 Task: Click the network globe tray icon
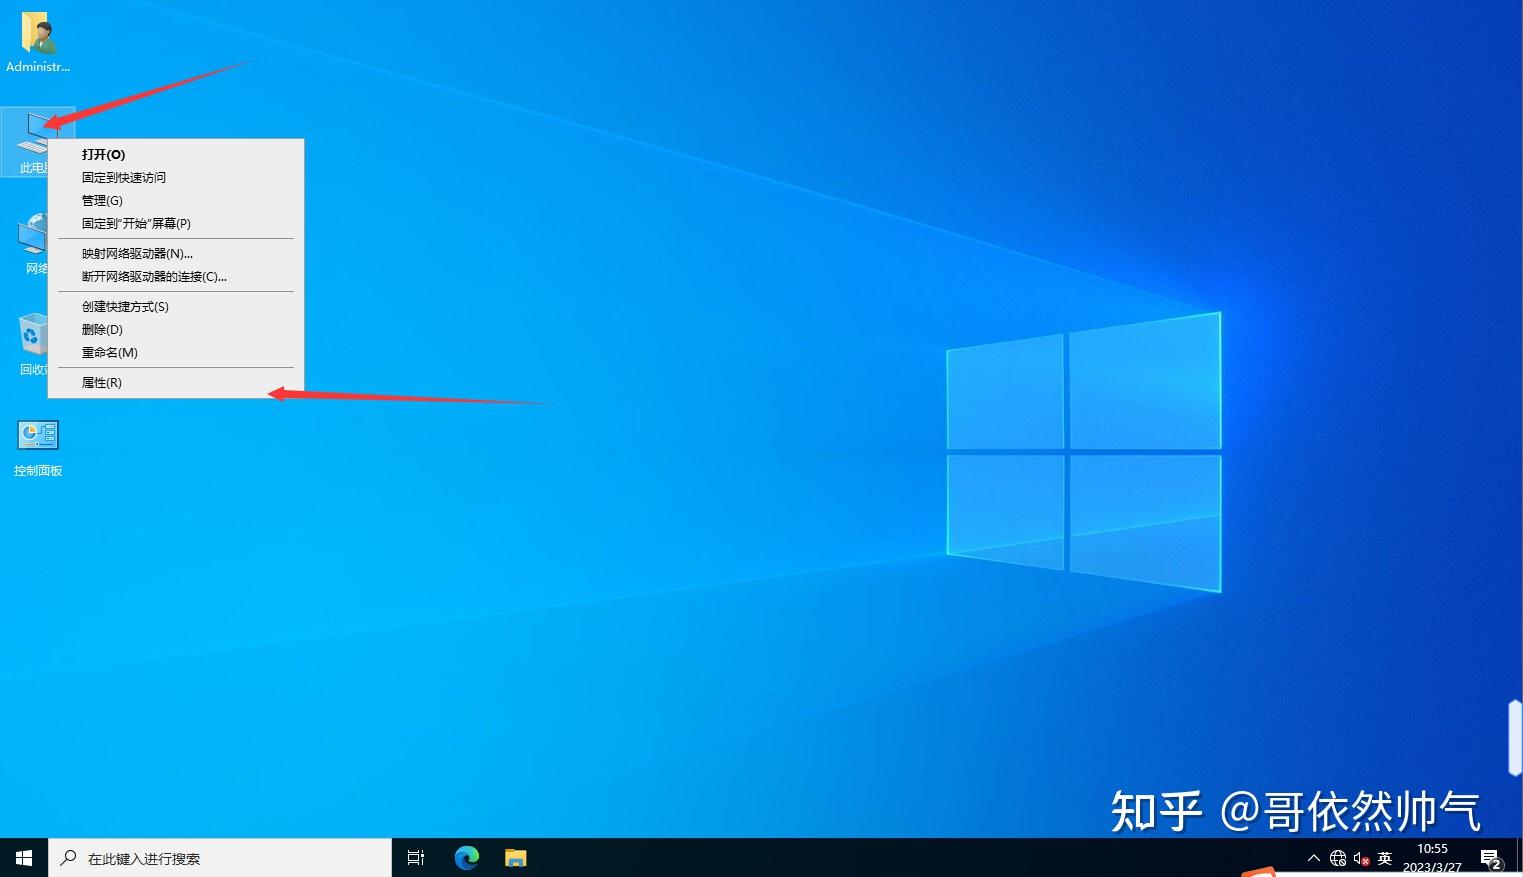tap(1338, 858)
